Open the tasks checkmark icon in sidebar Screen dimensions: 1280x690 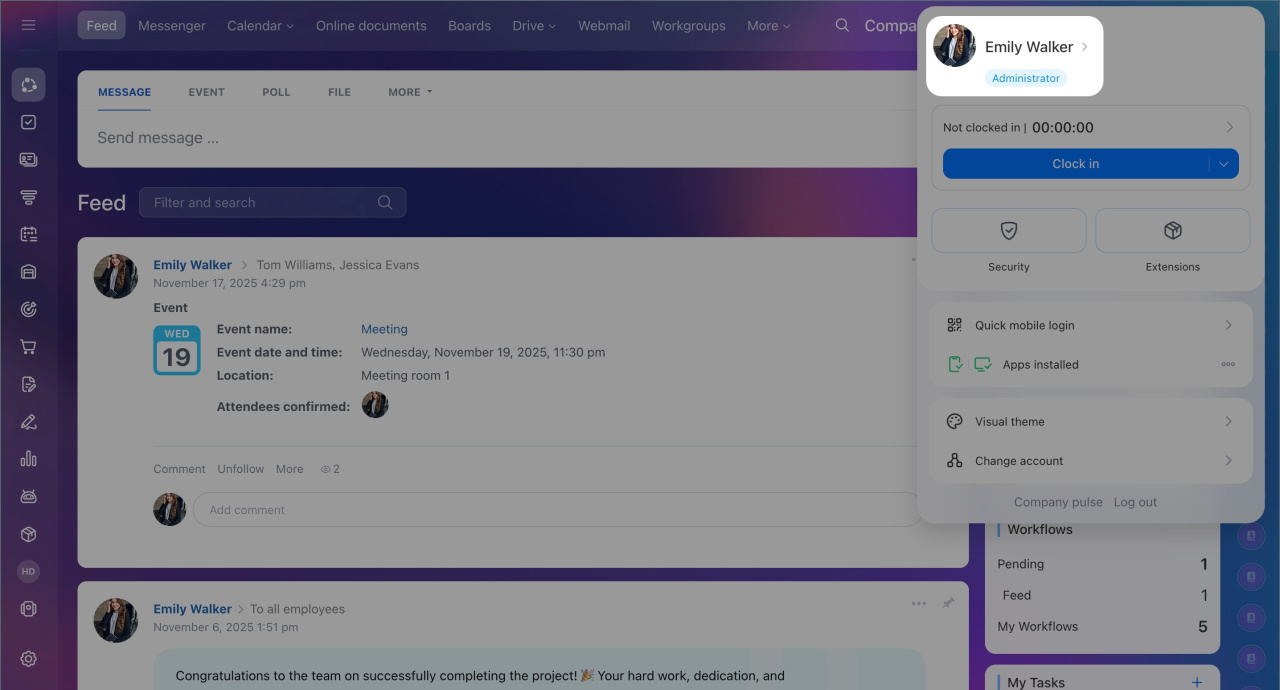coord(28,122)
